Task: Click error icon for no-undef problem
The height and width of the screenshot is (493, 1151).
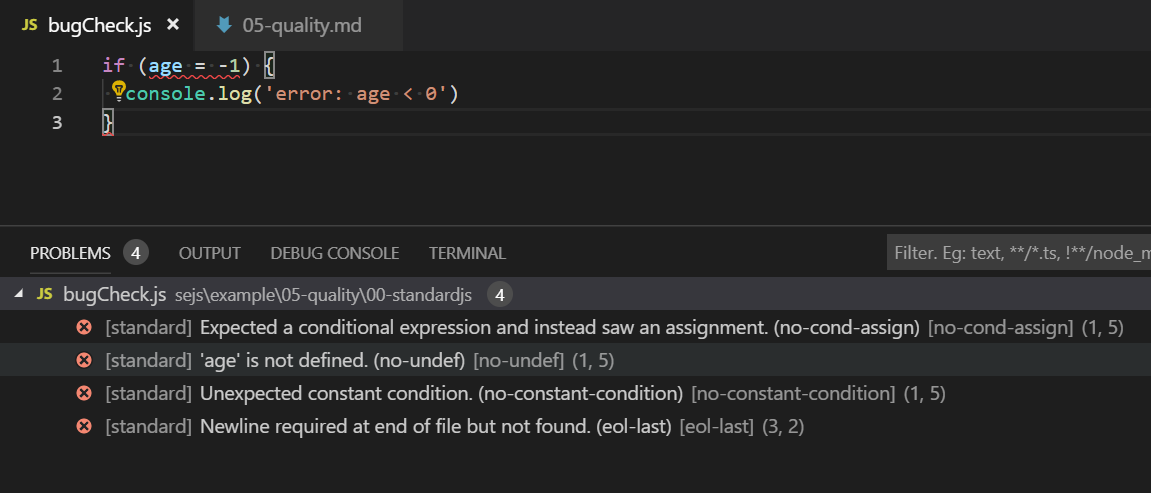Action: (85, 360)
